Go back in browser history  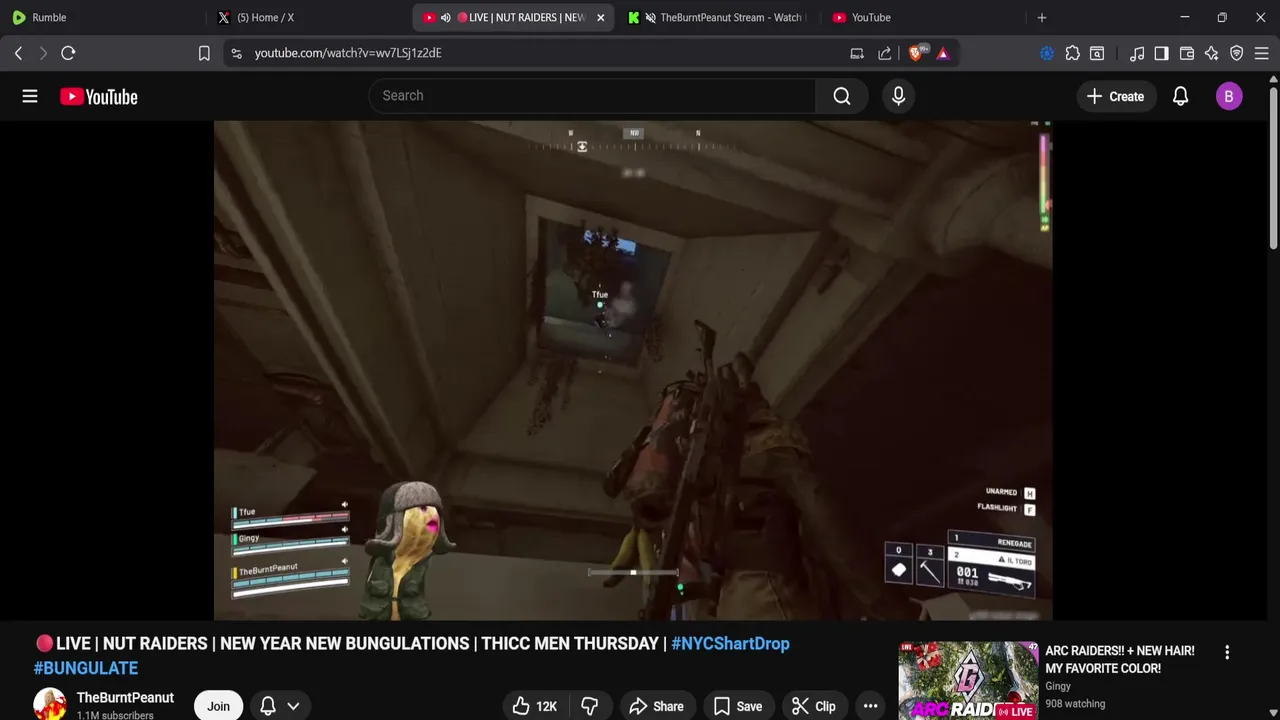point(18,53)
